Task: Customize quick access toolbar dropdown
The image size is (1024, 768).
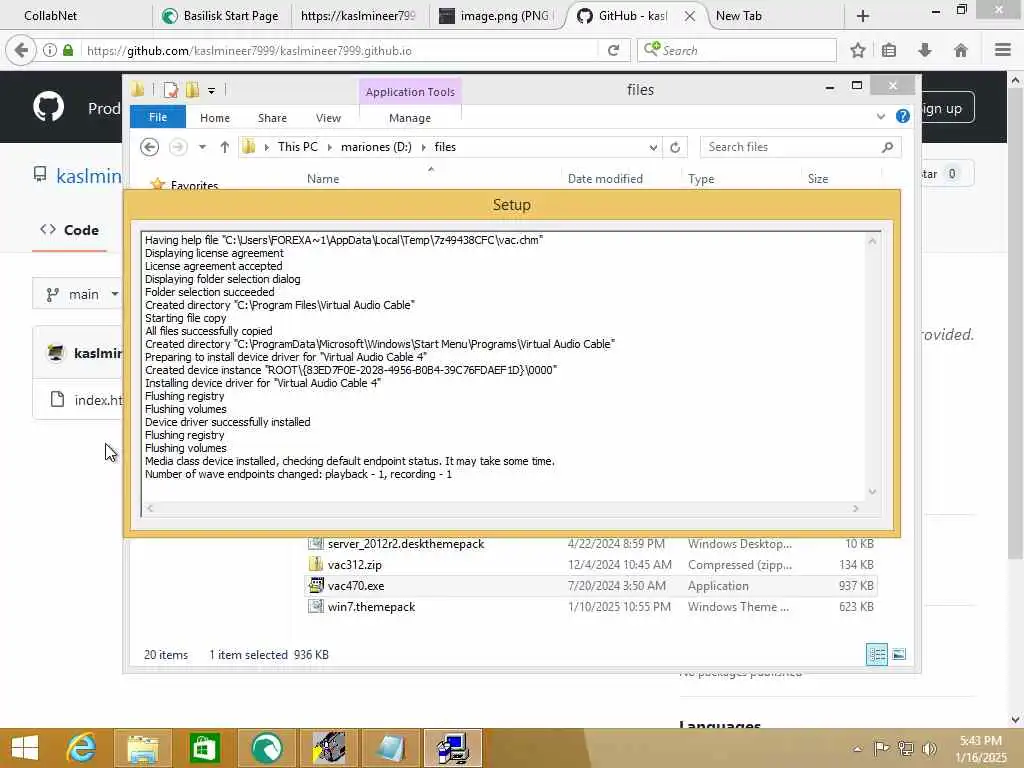Action: pos(212,91)
